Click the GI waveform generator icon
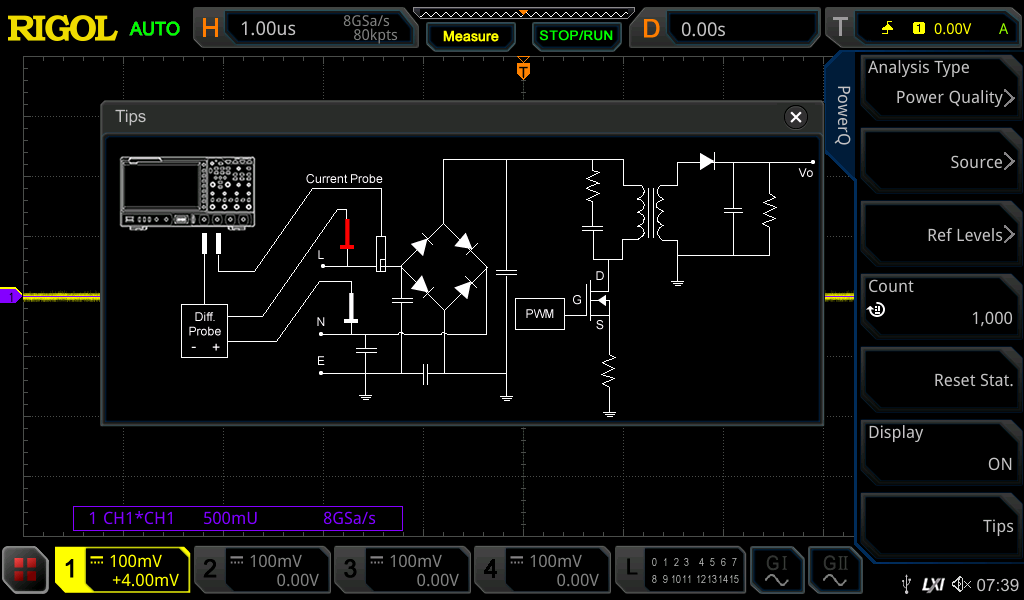The height and width of the screenshot is (600, 1024). pos(777,570)
